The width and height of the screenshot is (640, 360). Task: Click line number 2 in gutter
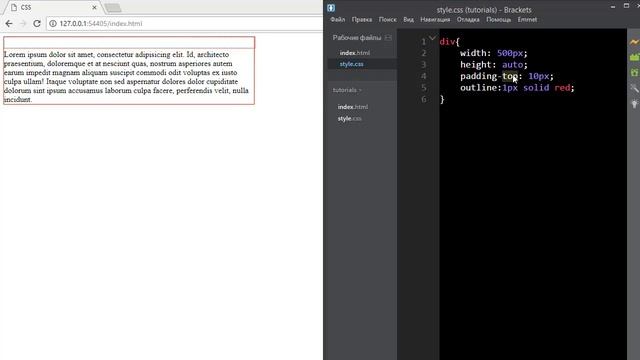(x=424, y=53)
